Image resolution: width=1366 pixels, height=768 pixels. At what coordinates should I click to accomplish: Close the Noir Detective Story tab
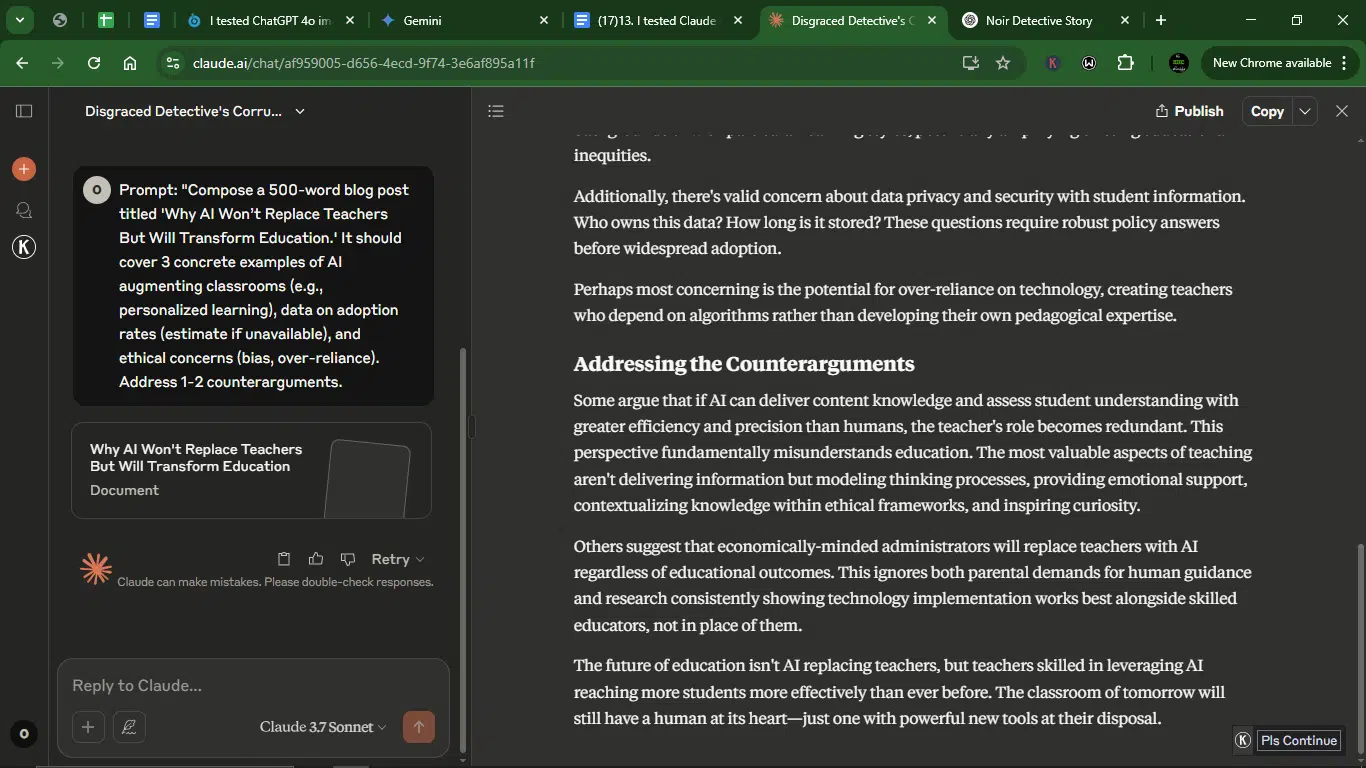point(1124,20)
